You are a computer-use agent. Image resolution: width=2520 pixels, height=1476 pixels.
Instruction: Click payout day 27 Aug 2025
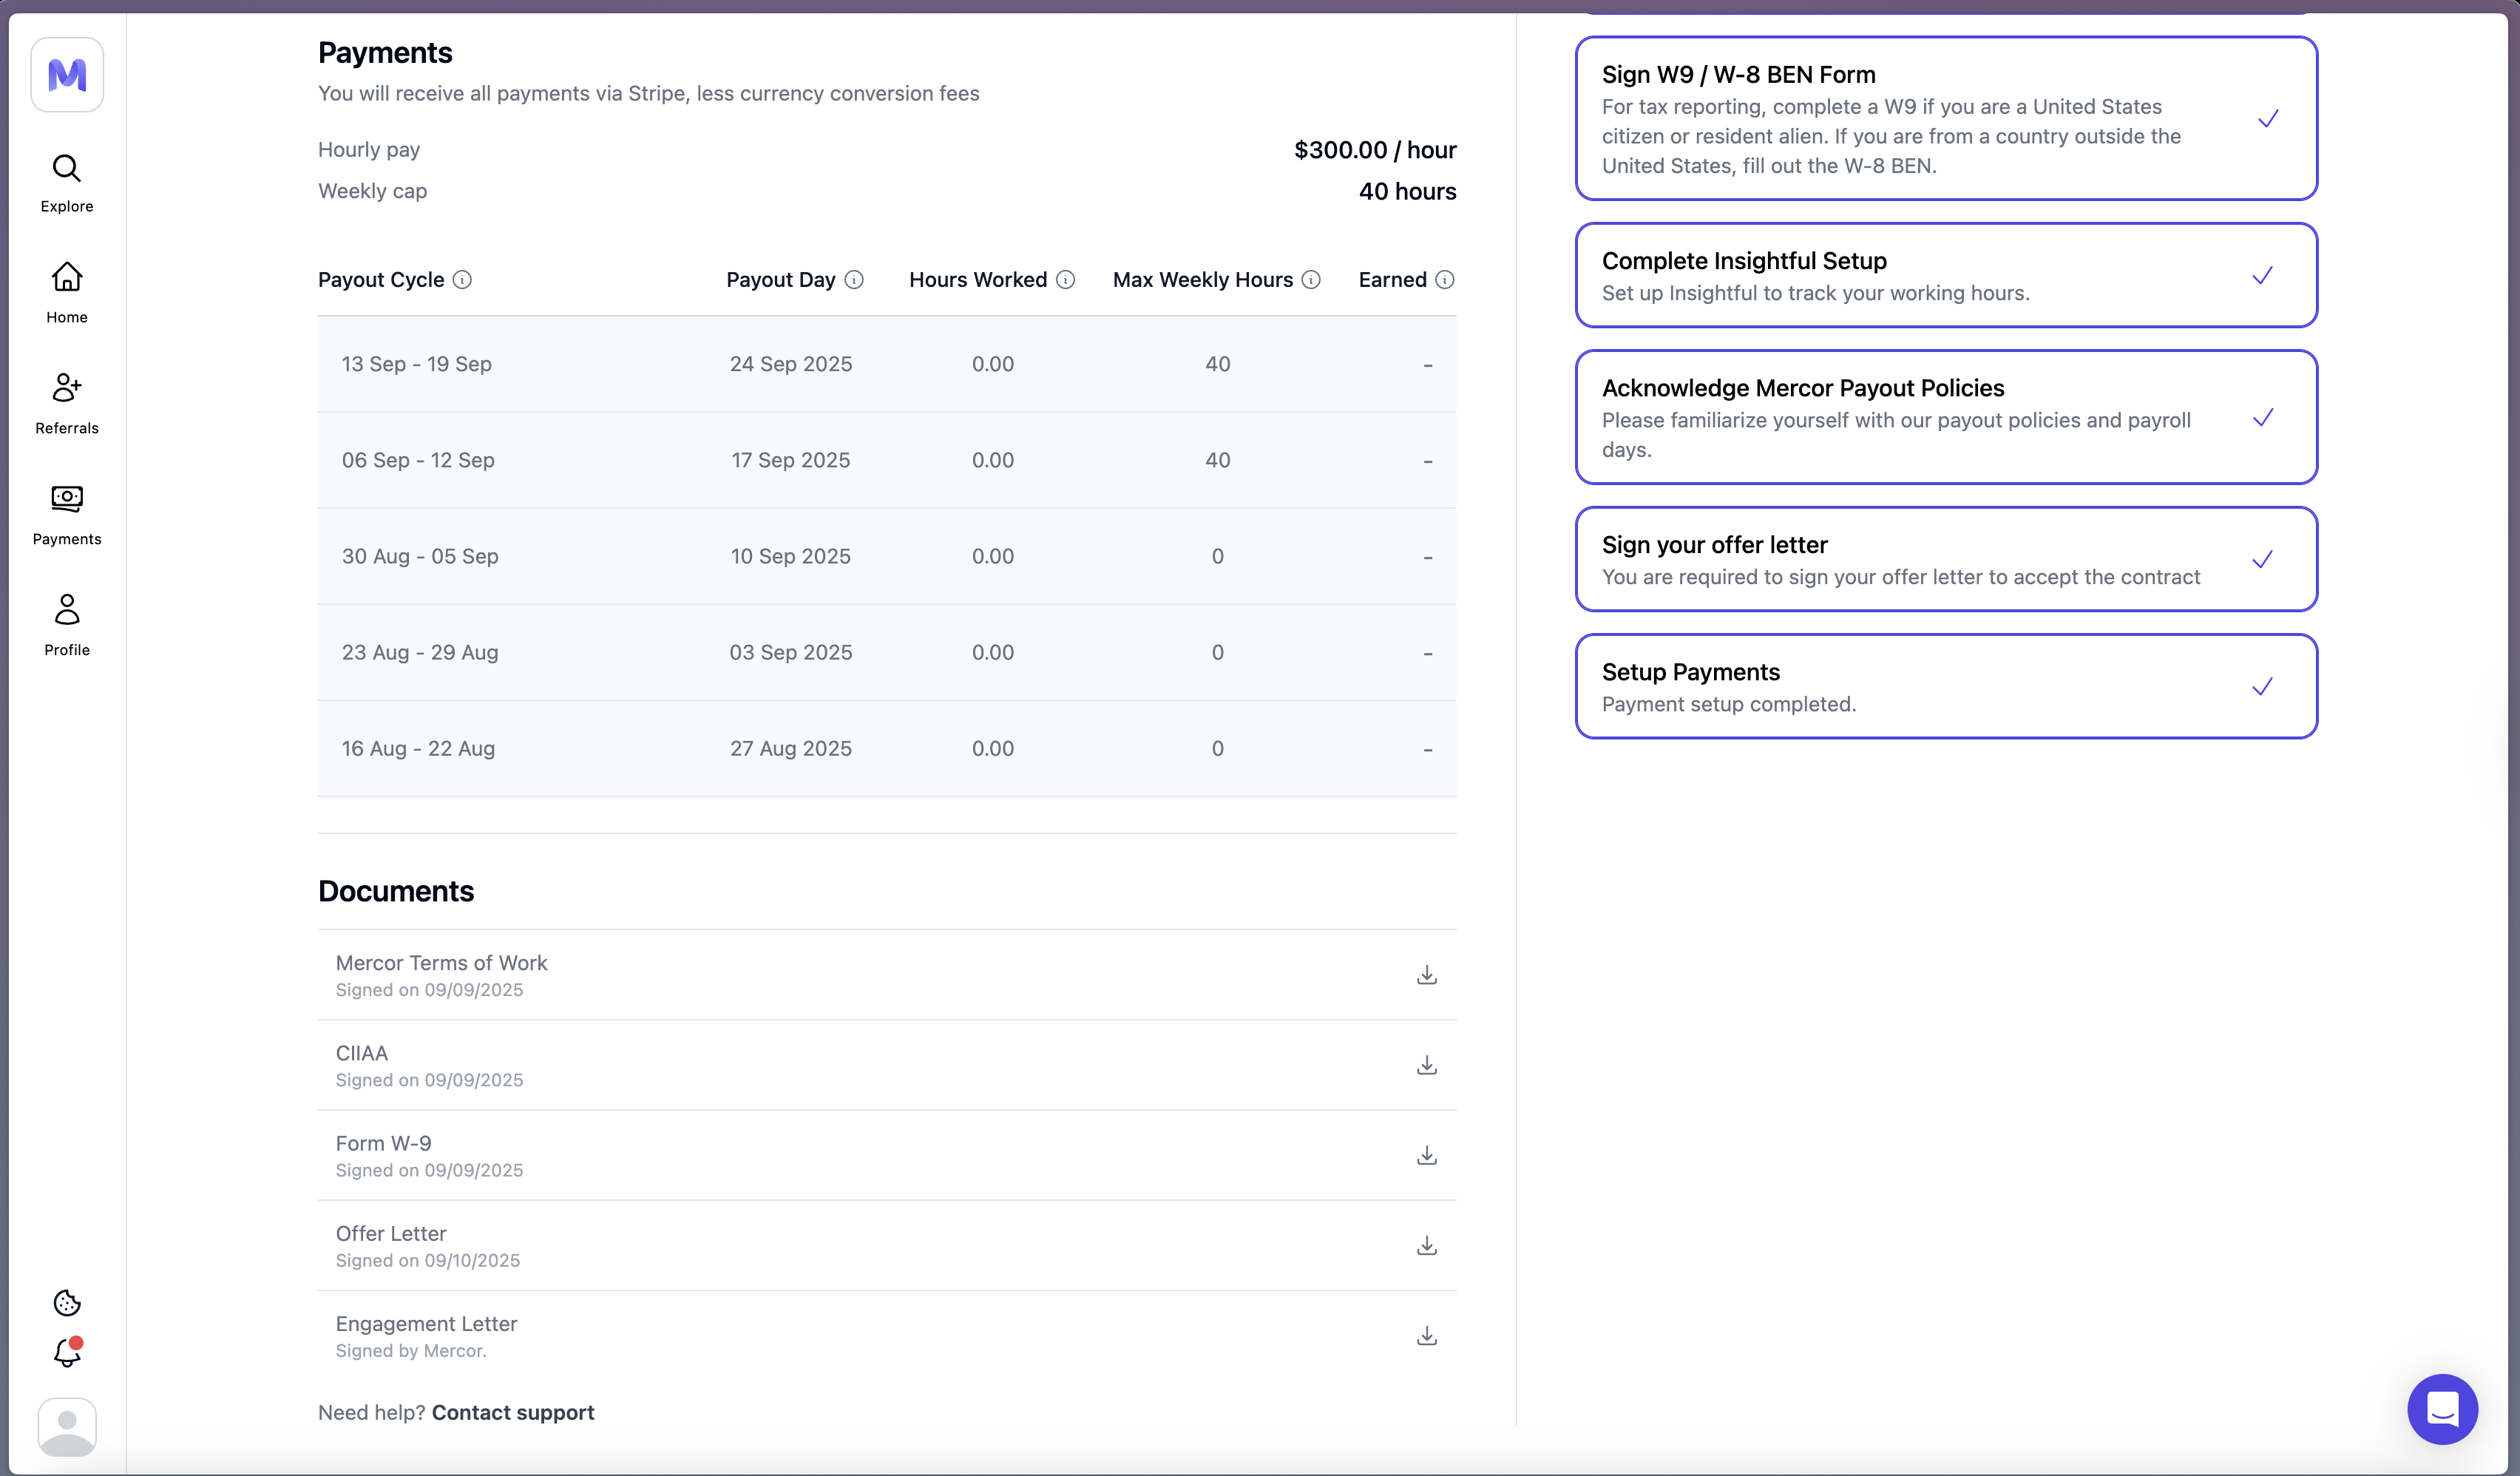[791, 748]
